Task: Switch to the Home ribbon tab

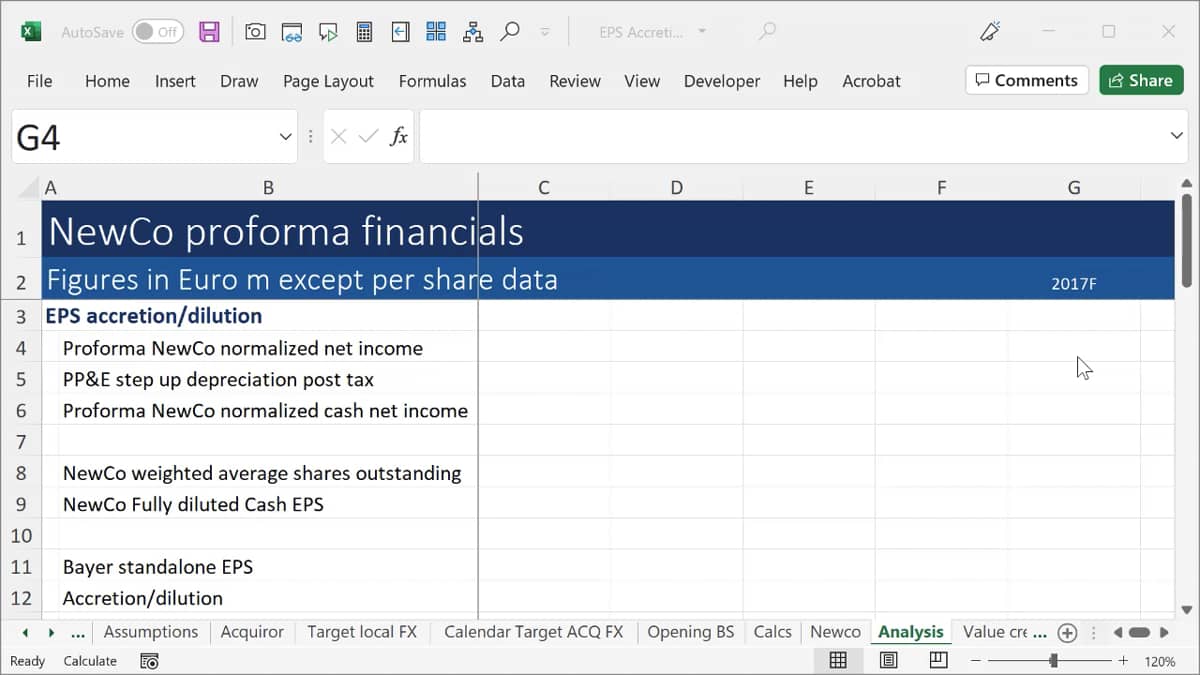Action: [x=107, y=81]
